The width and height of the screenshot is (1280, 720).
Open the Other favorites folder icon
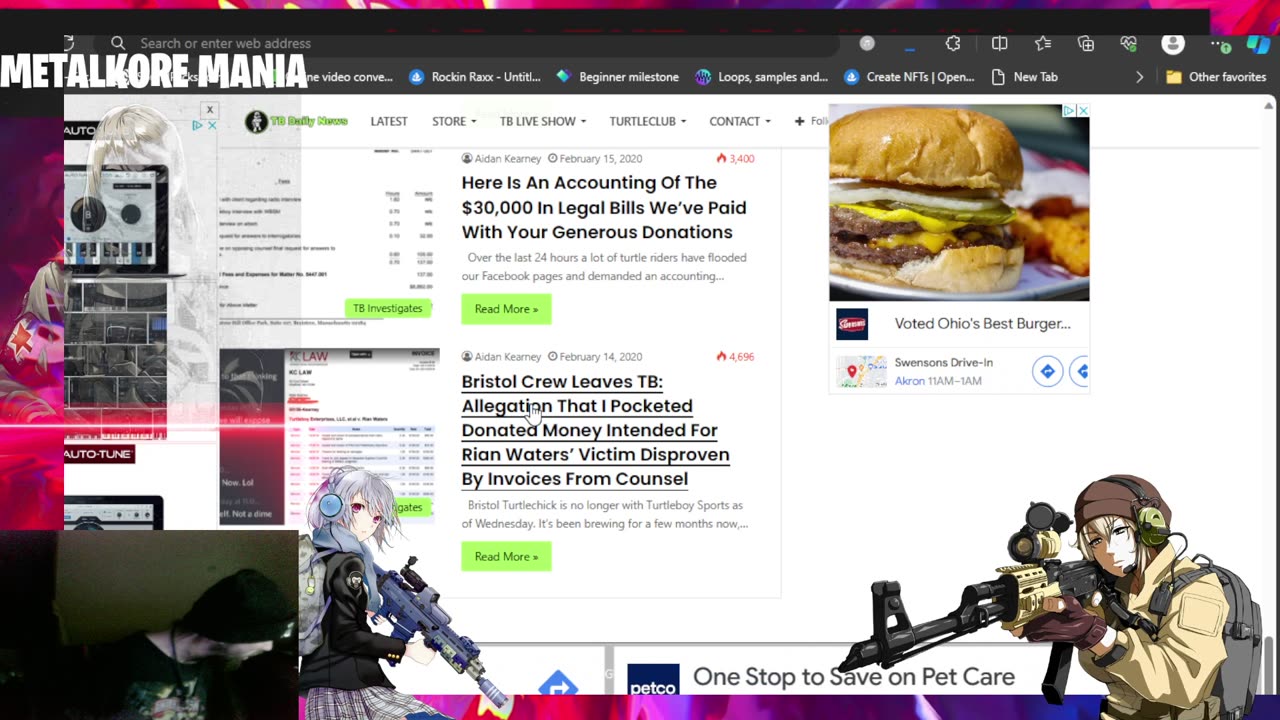click(1174, 77)
